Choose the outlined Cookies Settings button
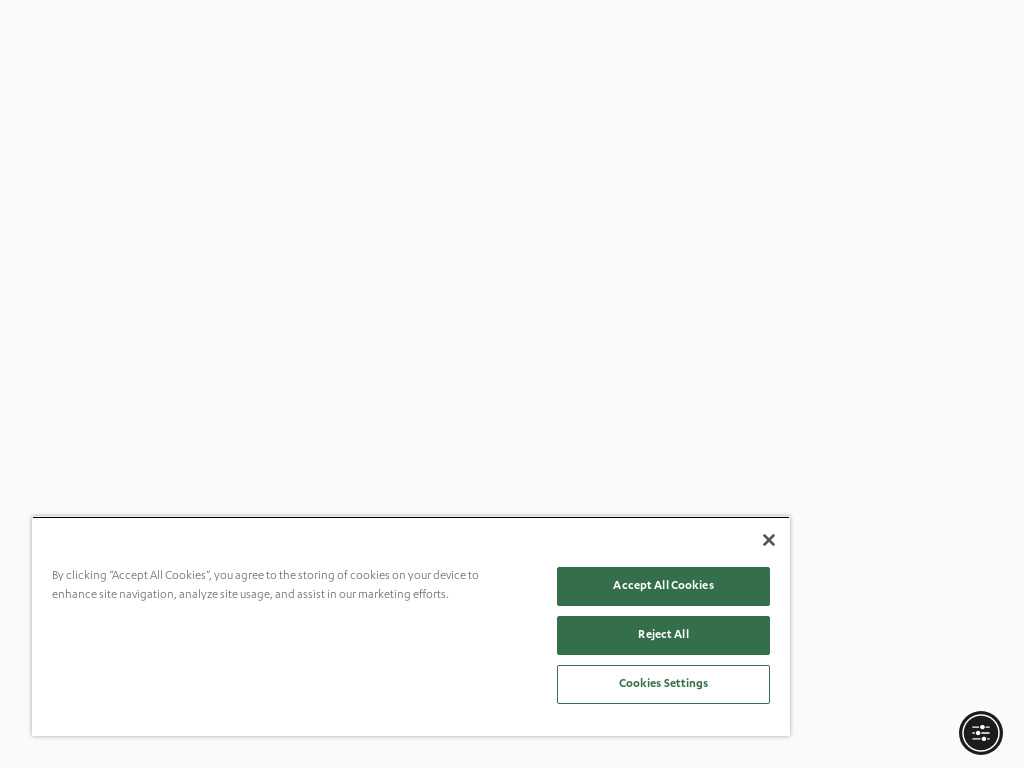The width and height of the screenshot is (1024, 768). point(663,684)
